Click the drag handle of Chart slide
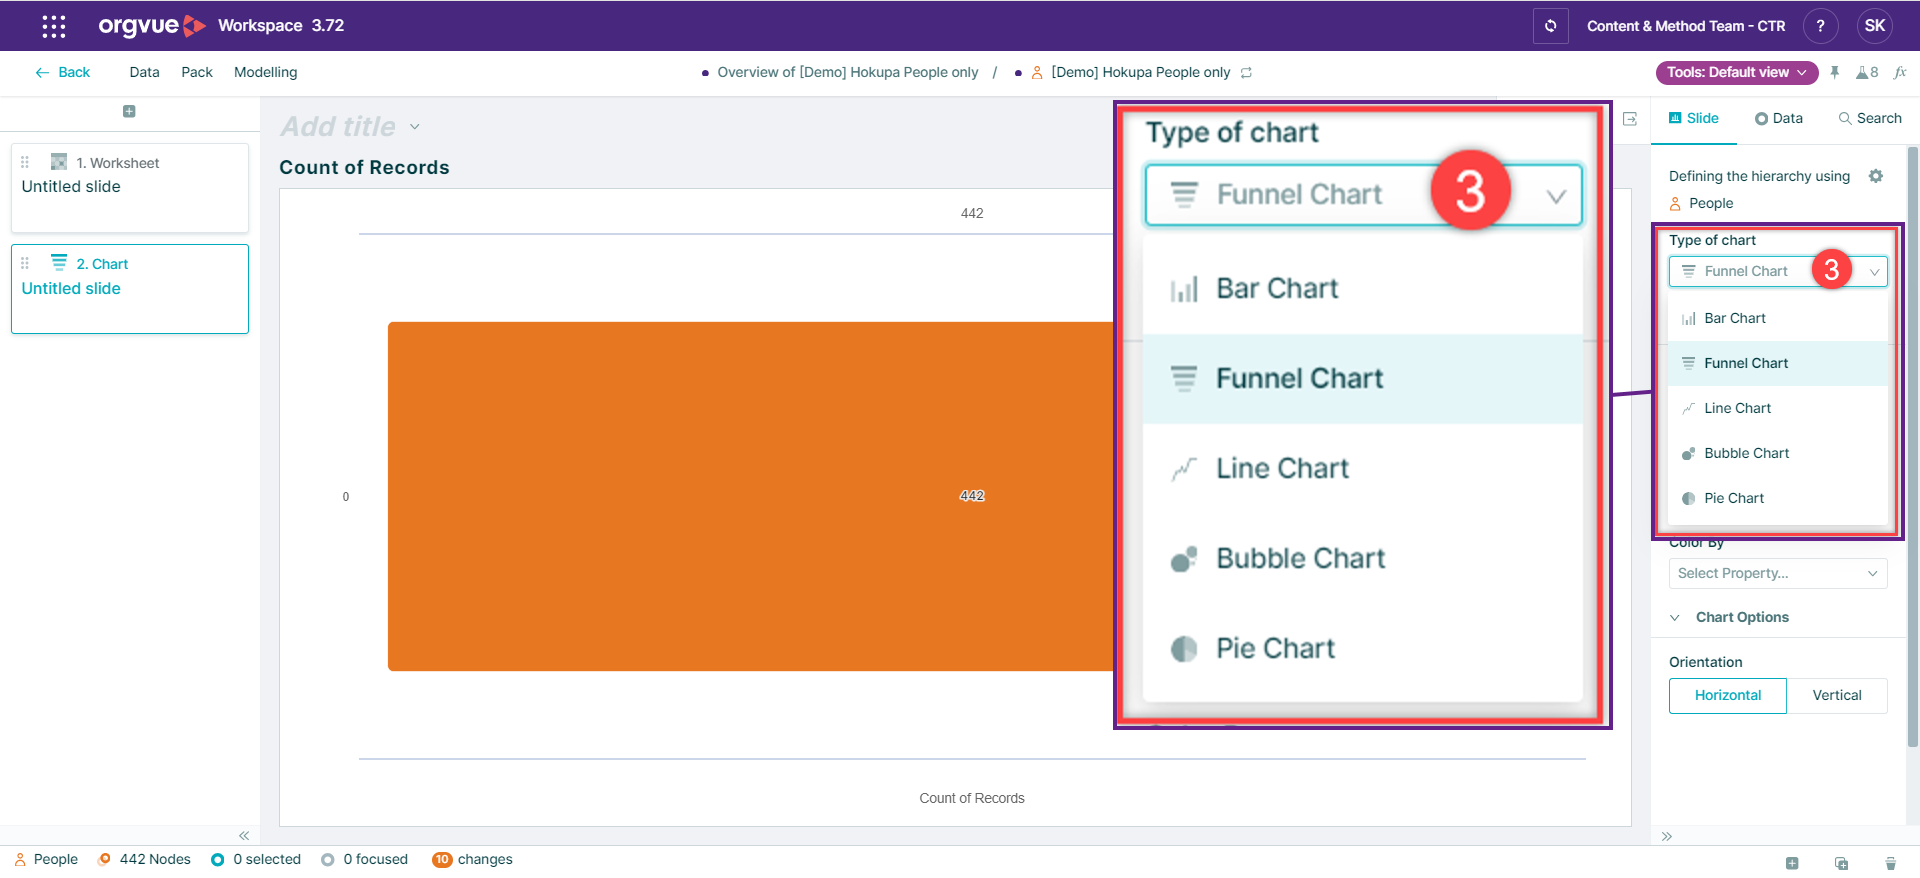 click(x=25, y=263)
